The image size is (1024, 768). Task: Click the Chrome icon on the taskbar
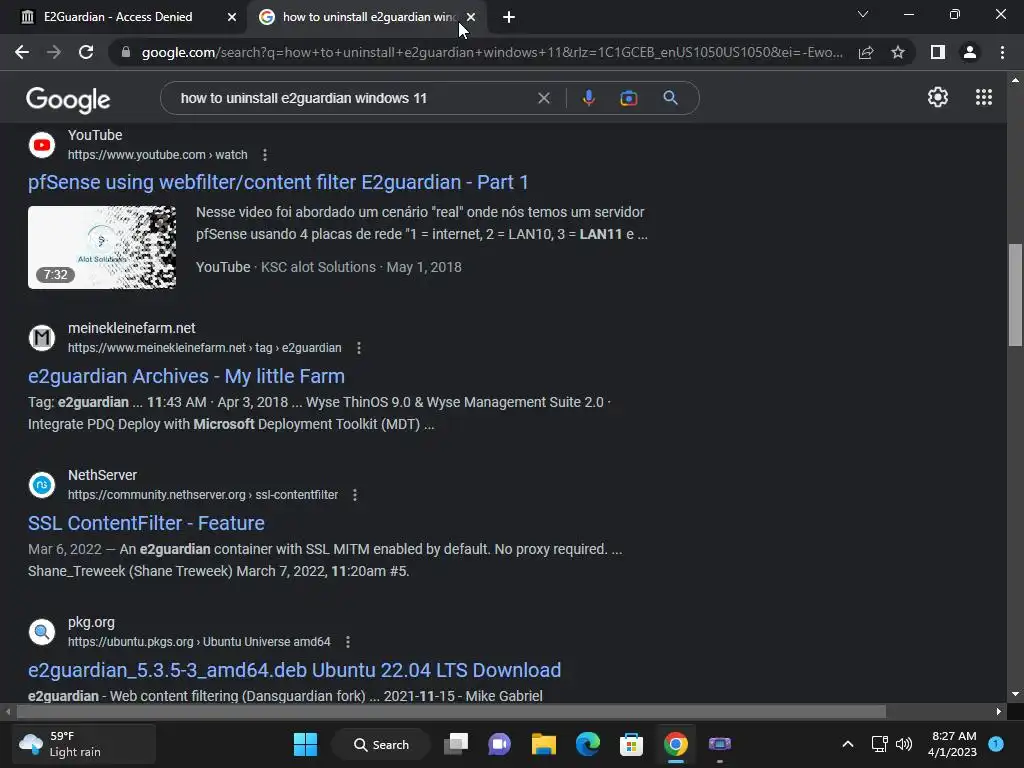(x=676, y=744)
